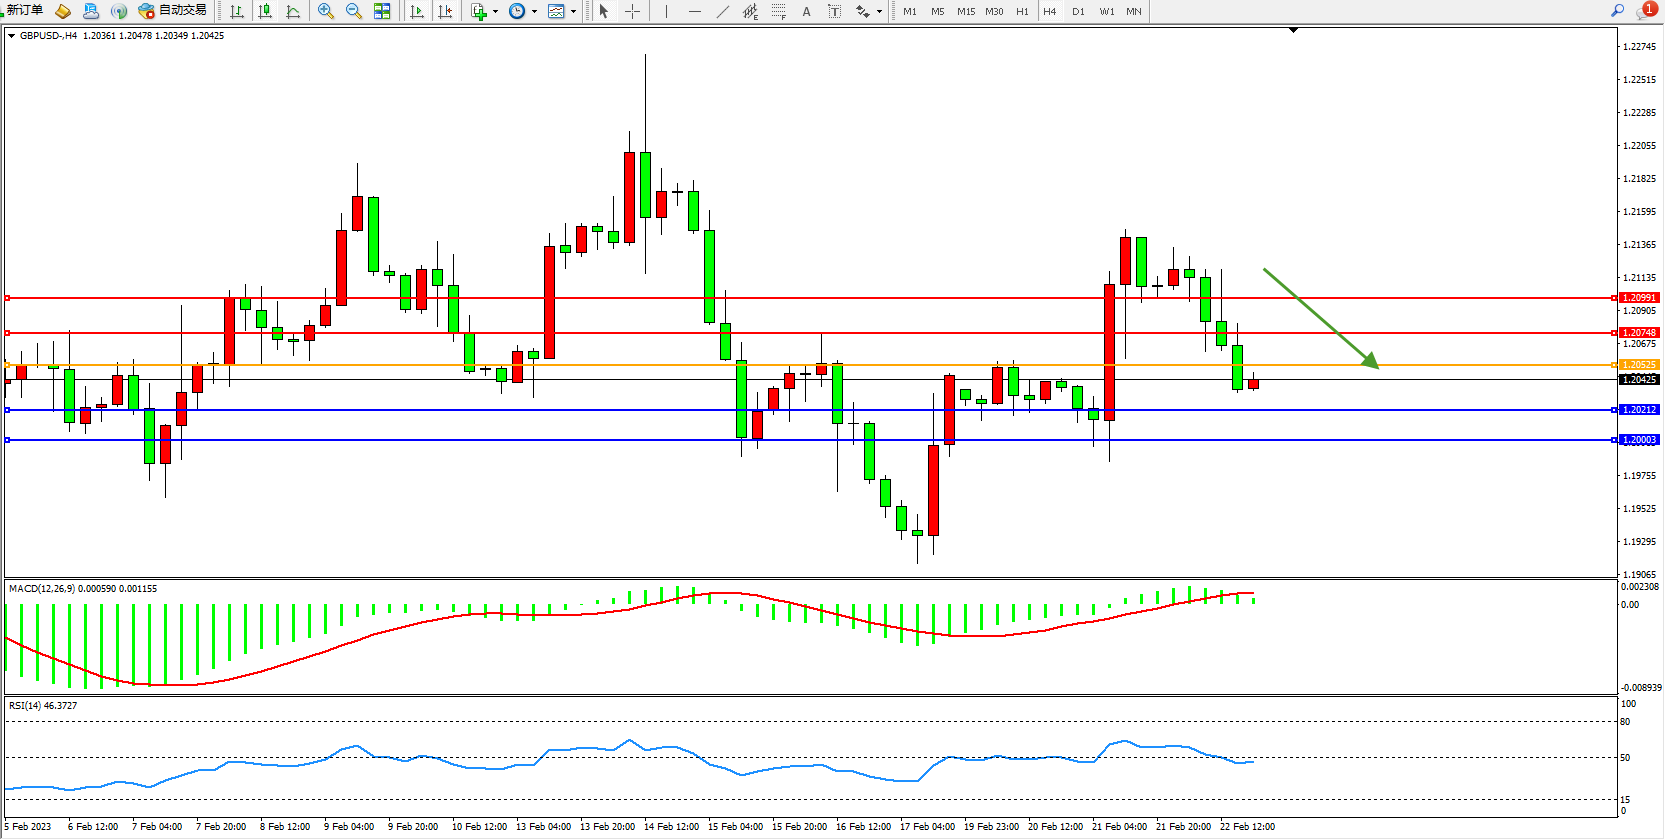Switch to the M15 timeframe
Viewport: 1665px width, 840px height.
tap(965, 12)
